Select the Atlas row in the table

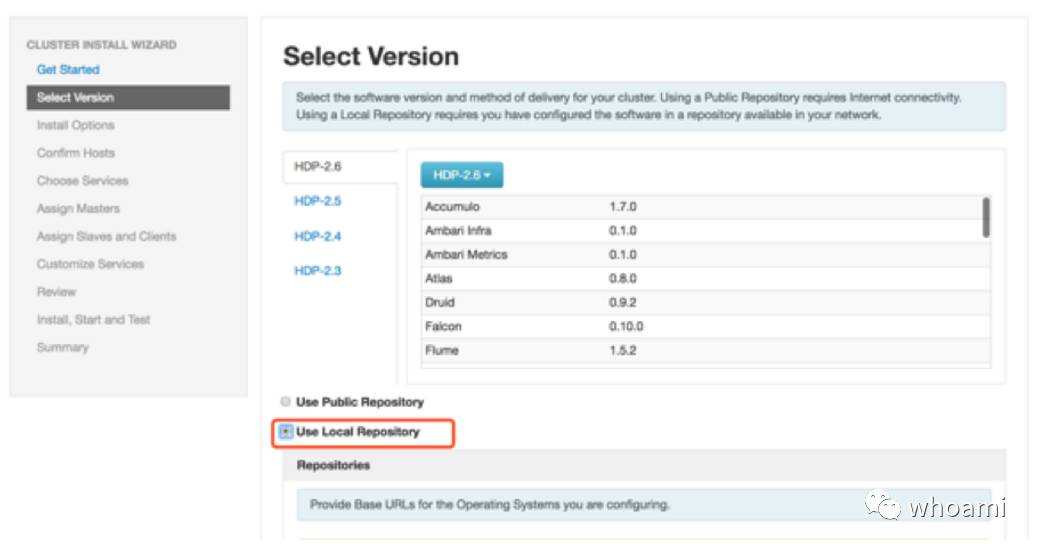coord(702,279)
